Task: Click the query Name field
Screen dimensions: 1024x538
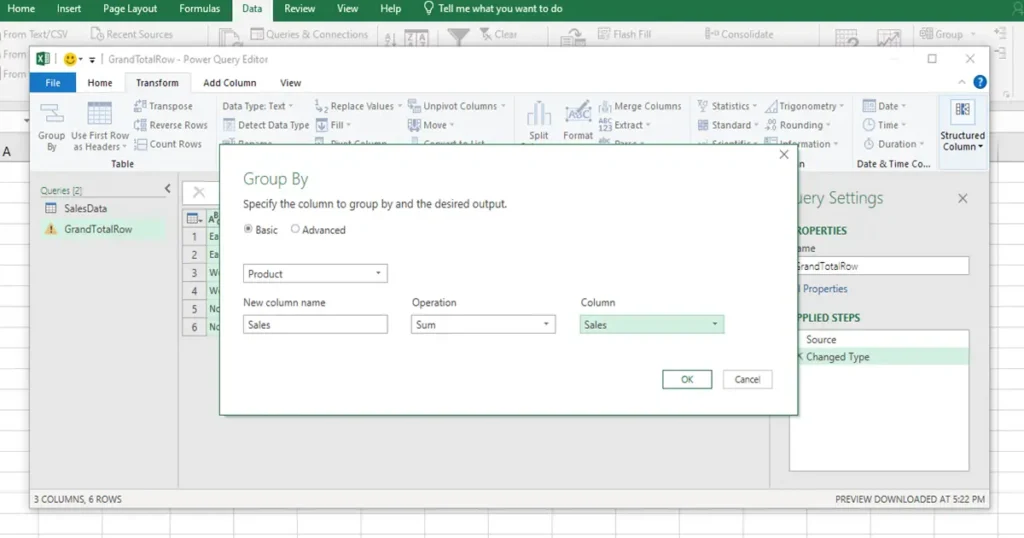Action: [x=882, y=266]
